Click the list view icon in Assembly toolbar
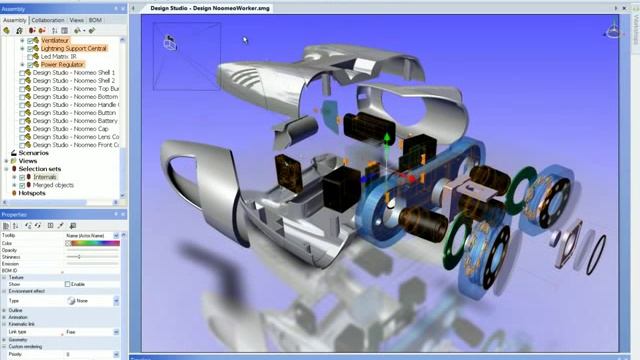This screenshot has width=640, height=360. (x=64, y=31)
